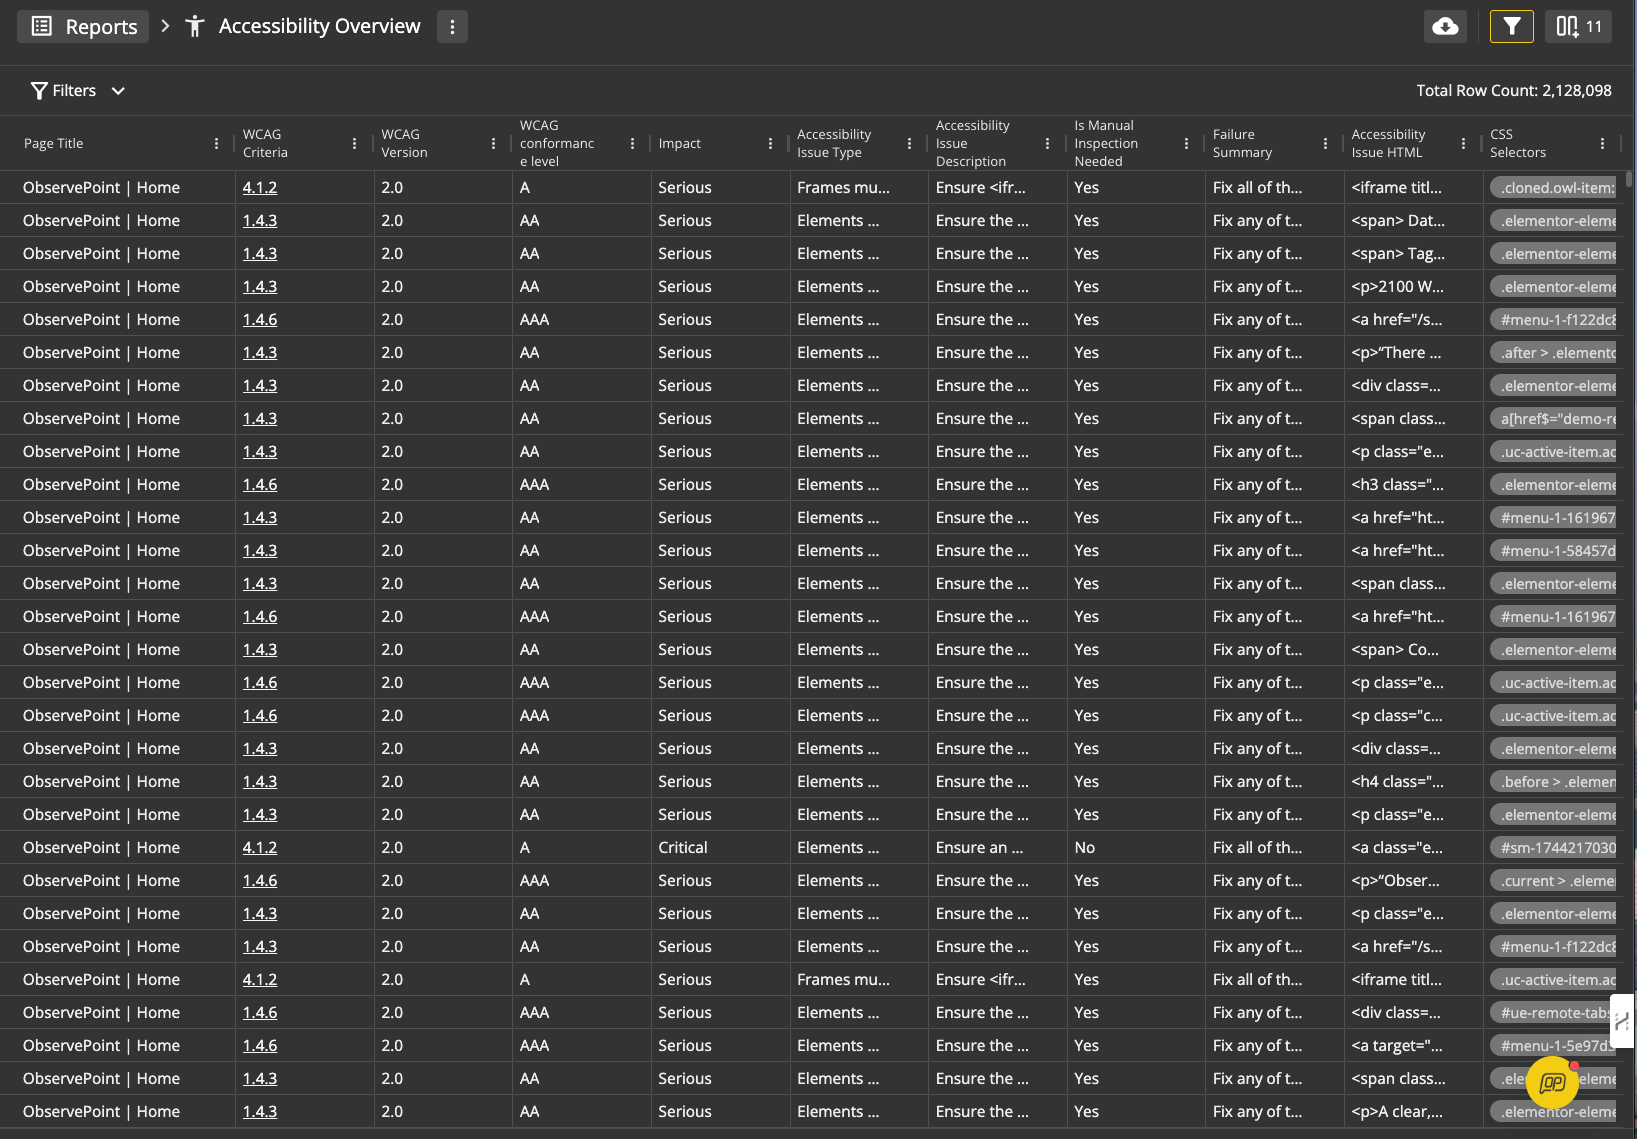The image size is (1637, 1139).
Task: Open the Accessibility Issue Description column menu
Action: coord(1047,144)
